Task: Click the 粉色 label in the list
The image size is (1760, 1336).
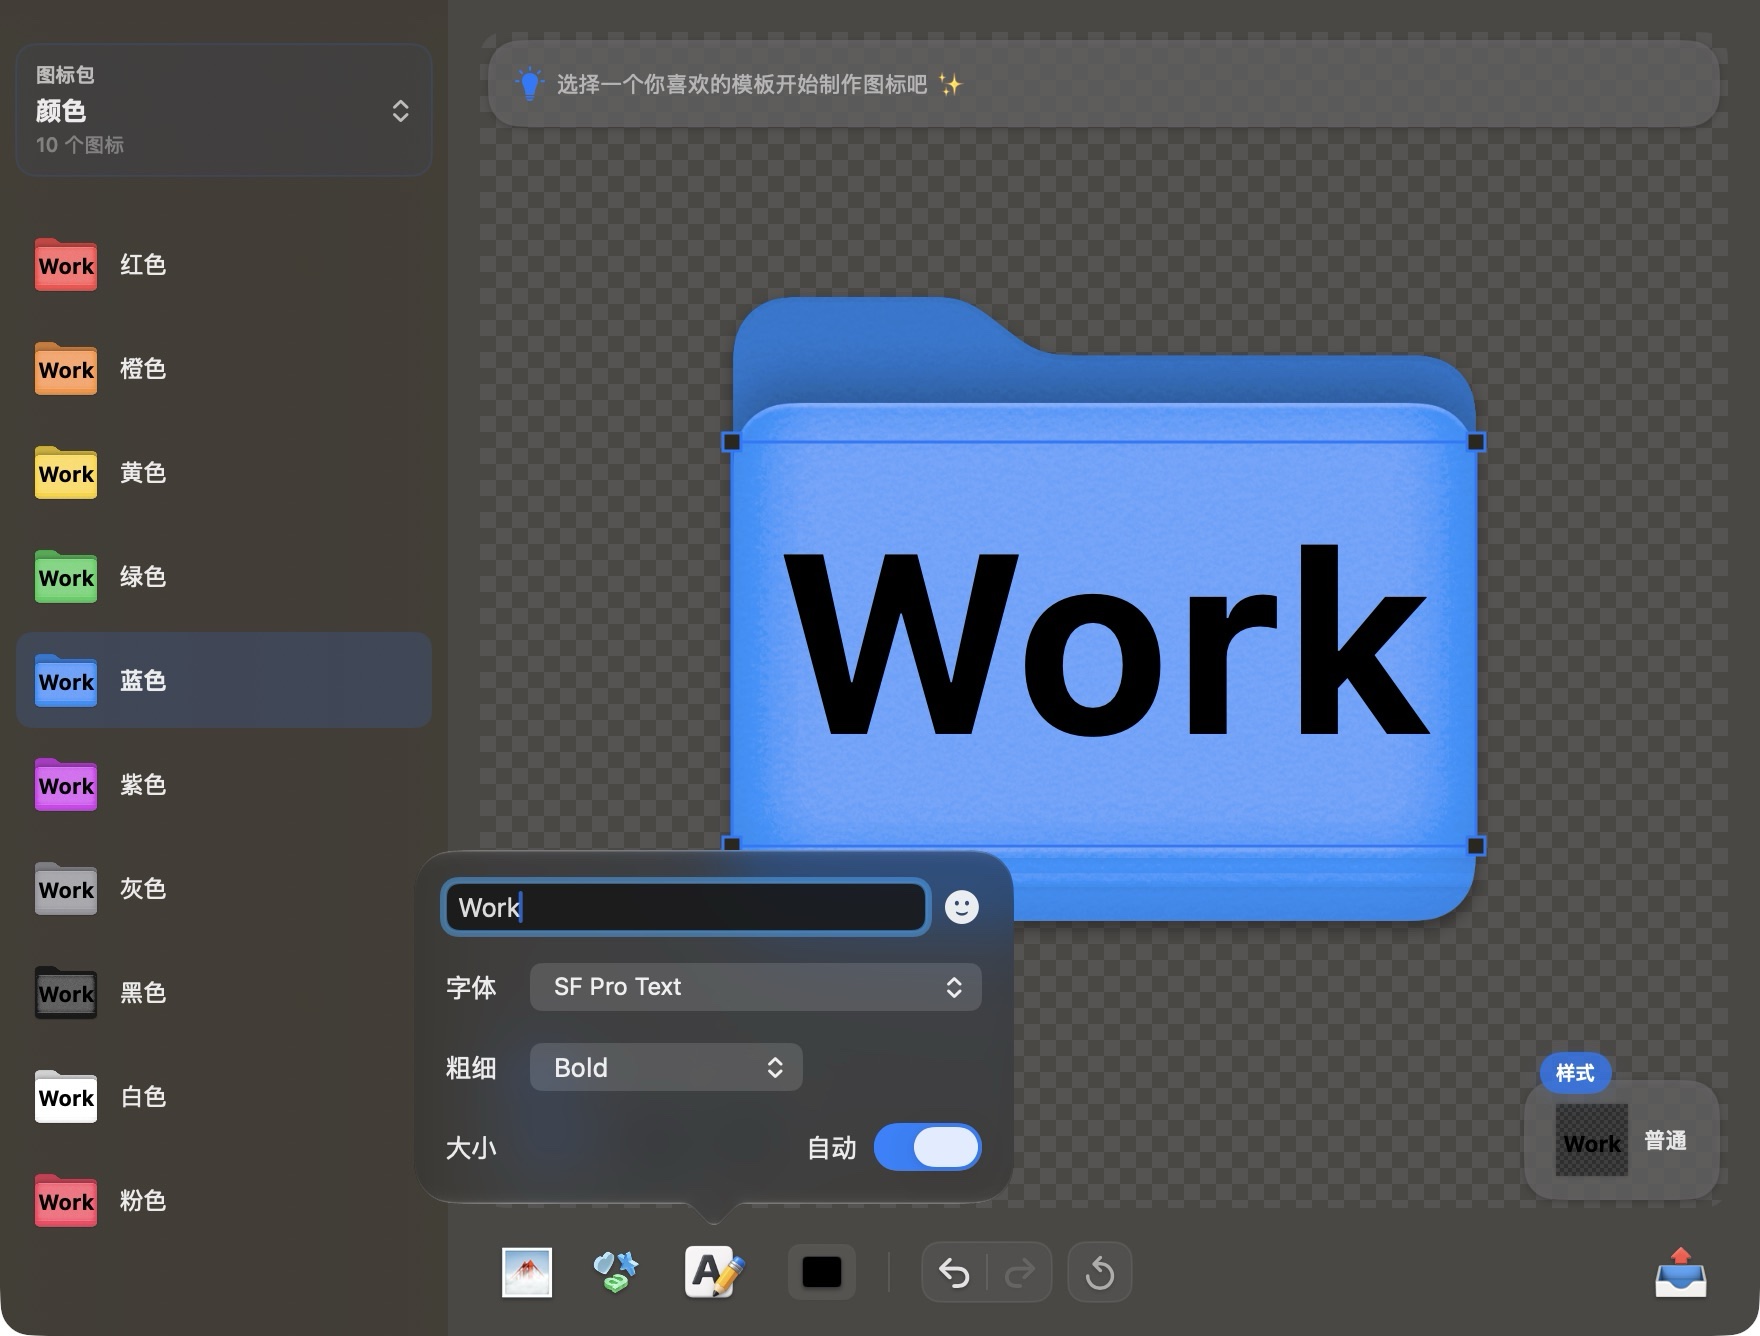Action: pos(143,1201)
